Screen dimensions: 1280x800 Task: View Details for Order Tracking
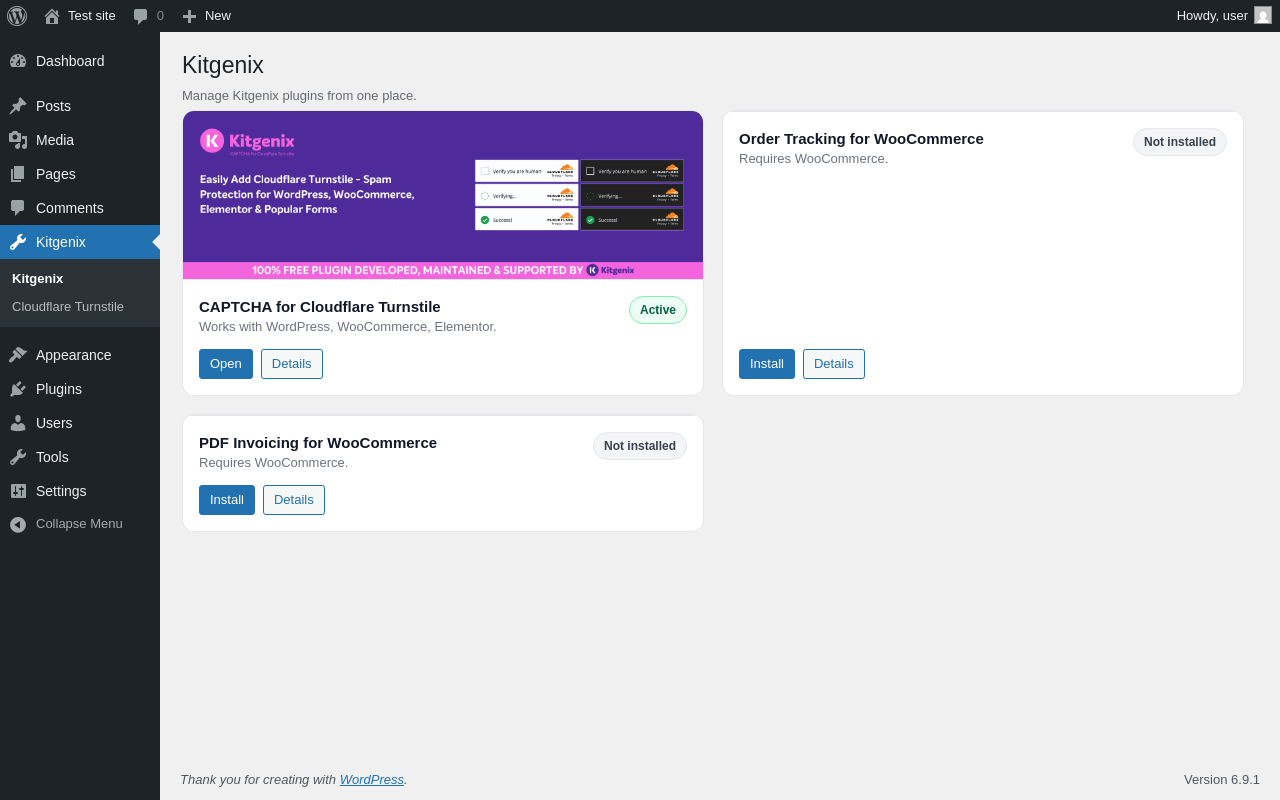point(834,364)
